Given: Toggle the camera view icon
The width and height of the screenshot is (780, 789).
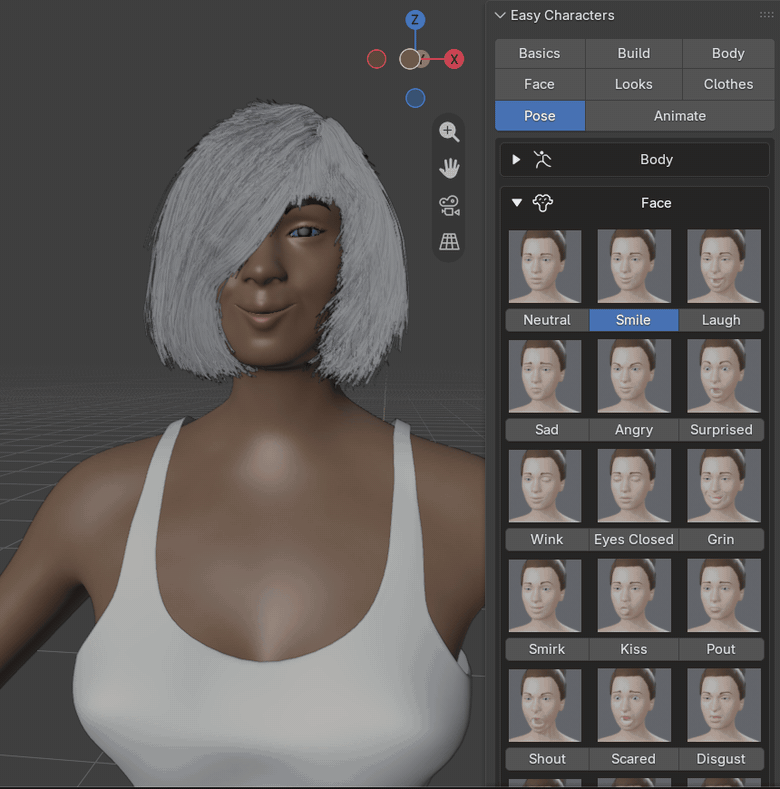Looking at the screenshot, I should (x=449, y=206).
